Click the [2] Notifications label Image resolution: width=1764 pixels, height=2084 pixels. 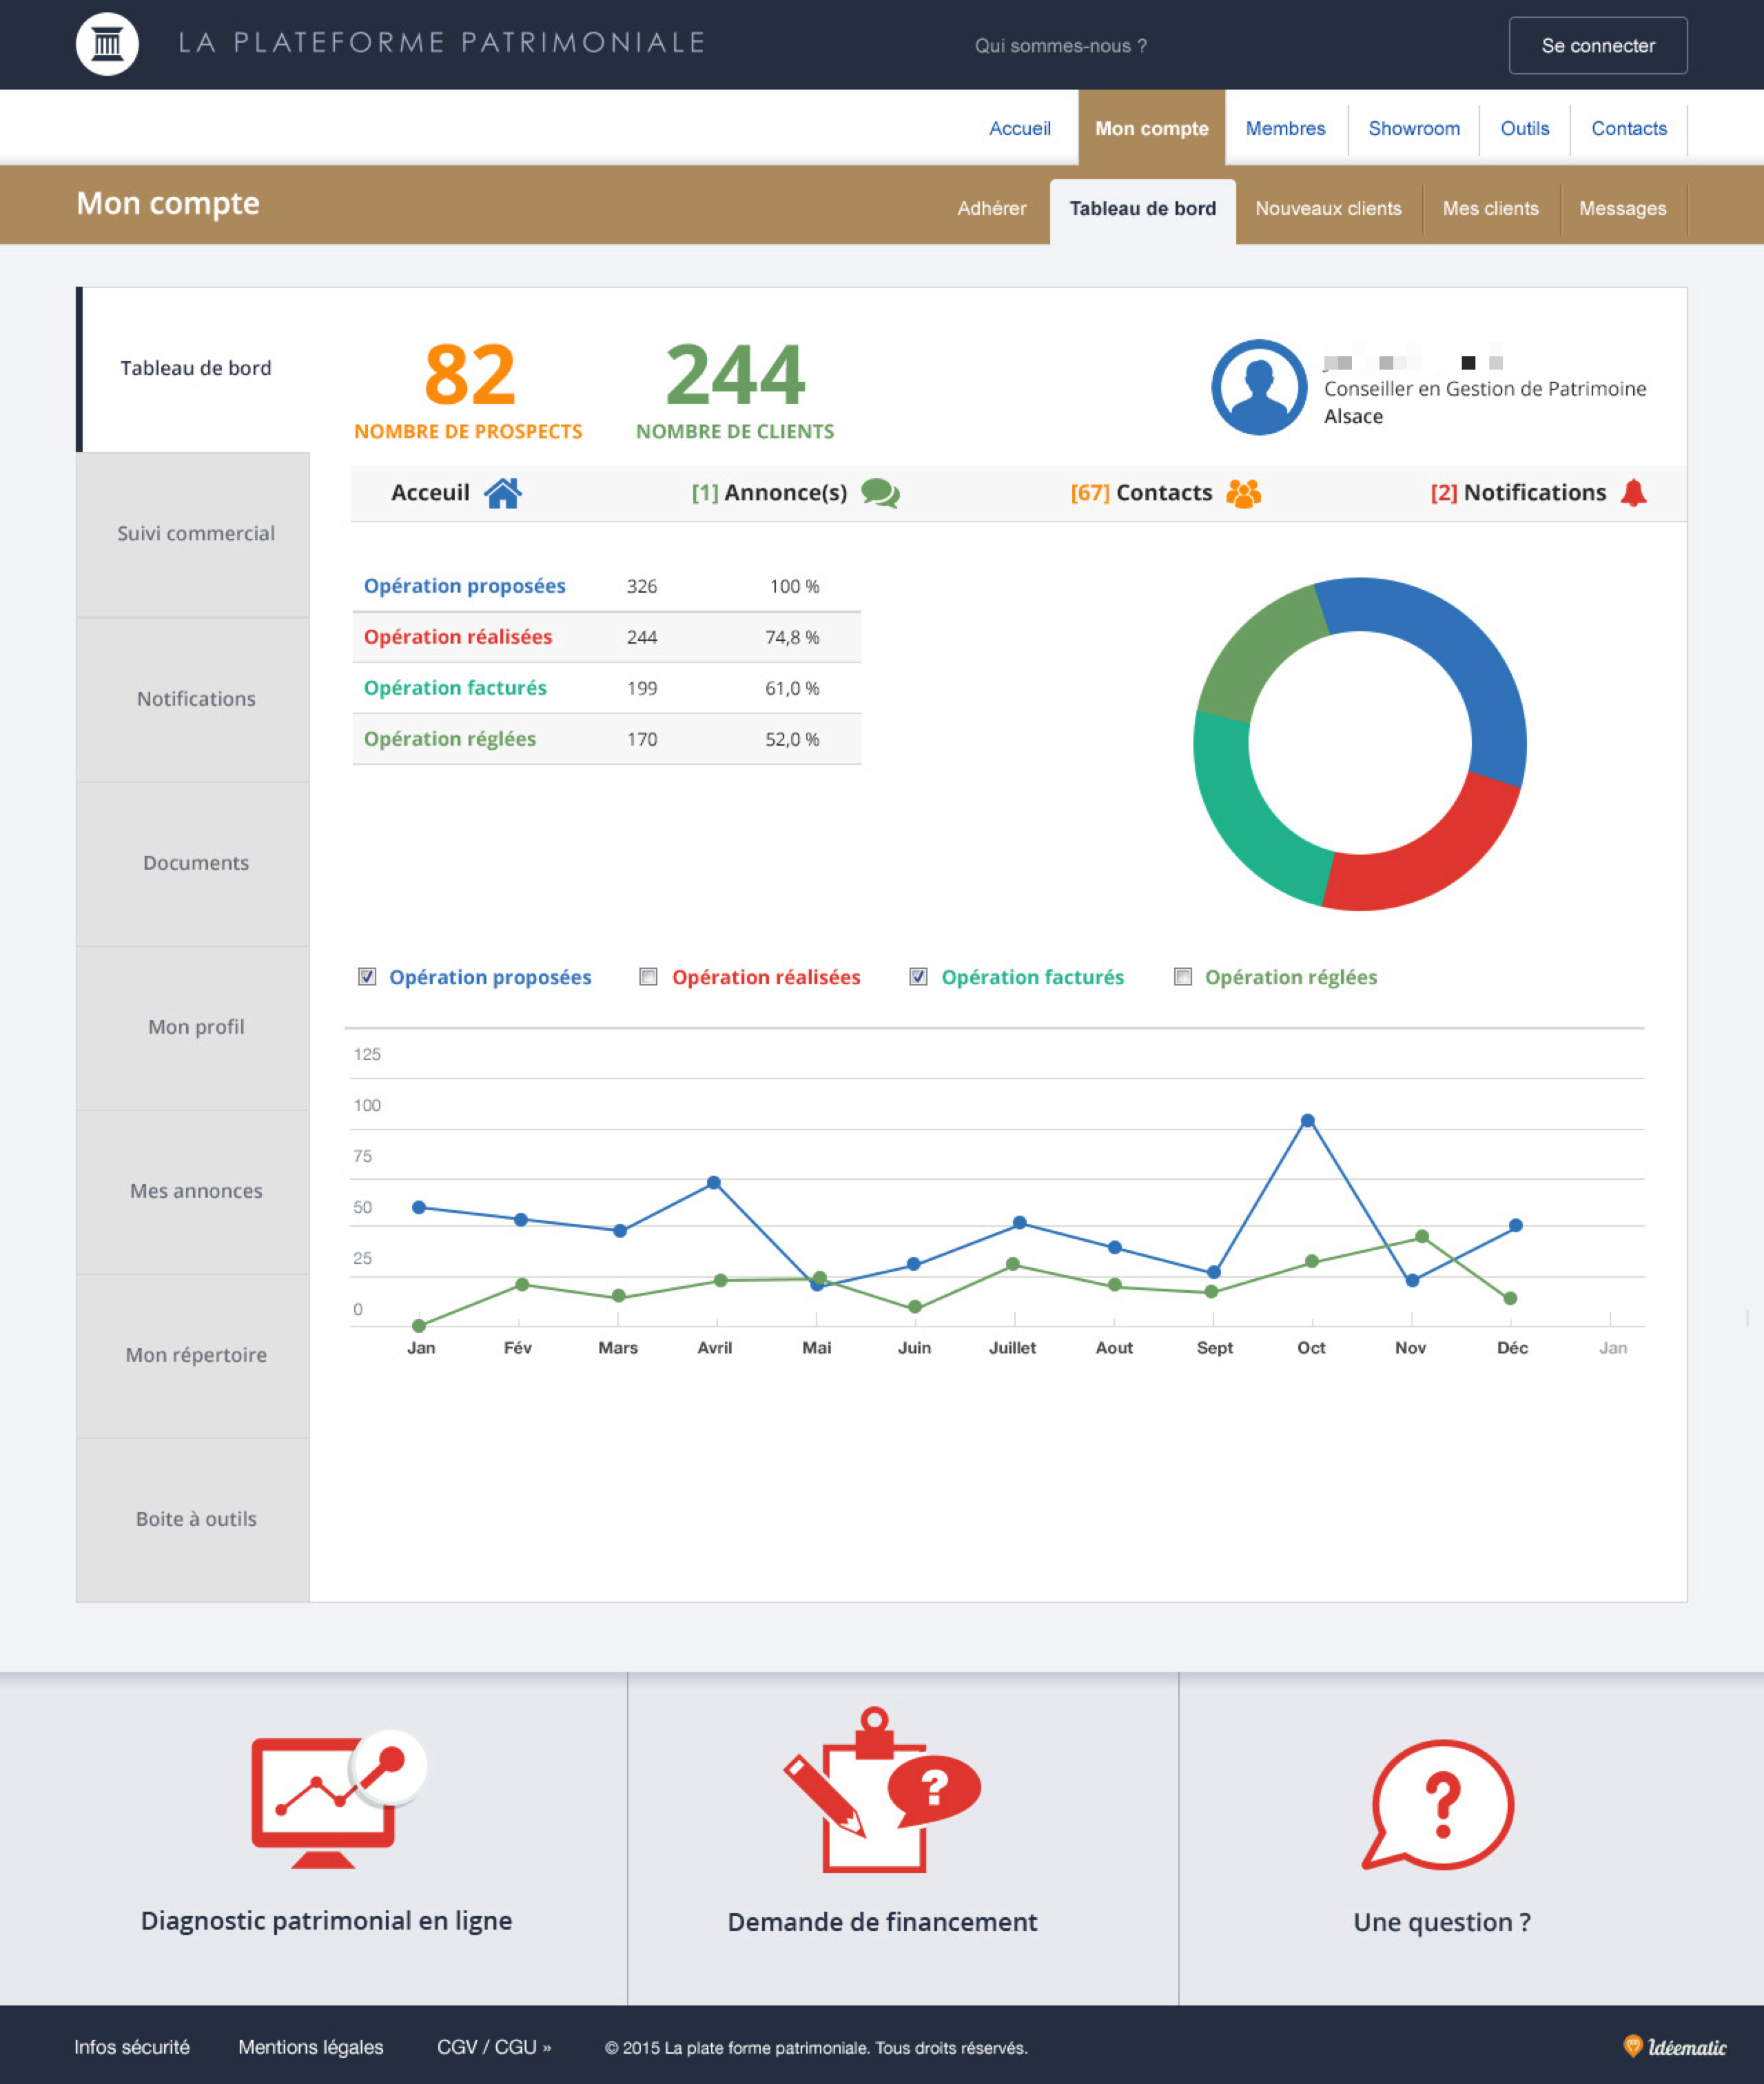point(1518,492)
